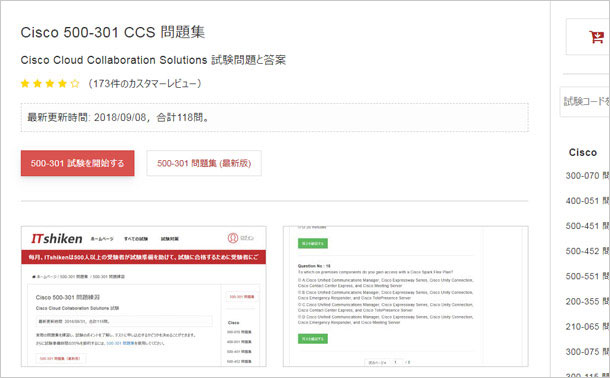Open the 400-051 exam link in sidebar

pos(587,201)
